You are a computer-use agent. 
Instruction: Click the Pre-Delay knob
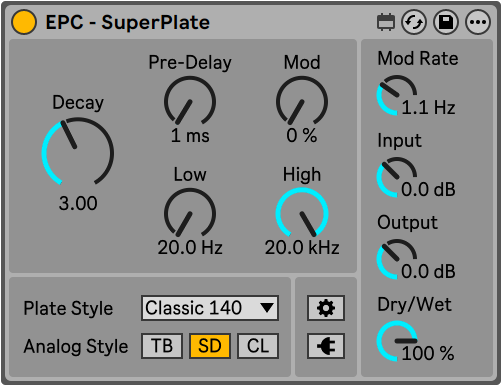[190, 101]
